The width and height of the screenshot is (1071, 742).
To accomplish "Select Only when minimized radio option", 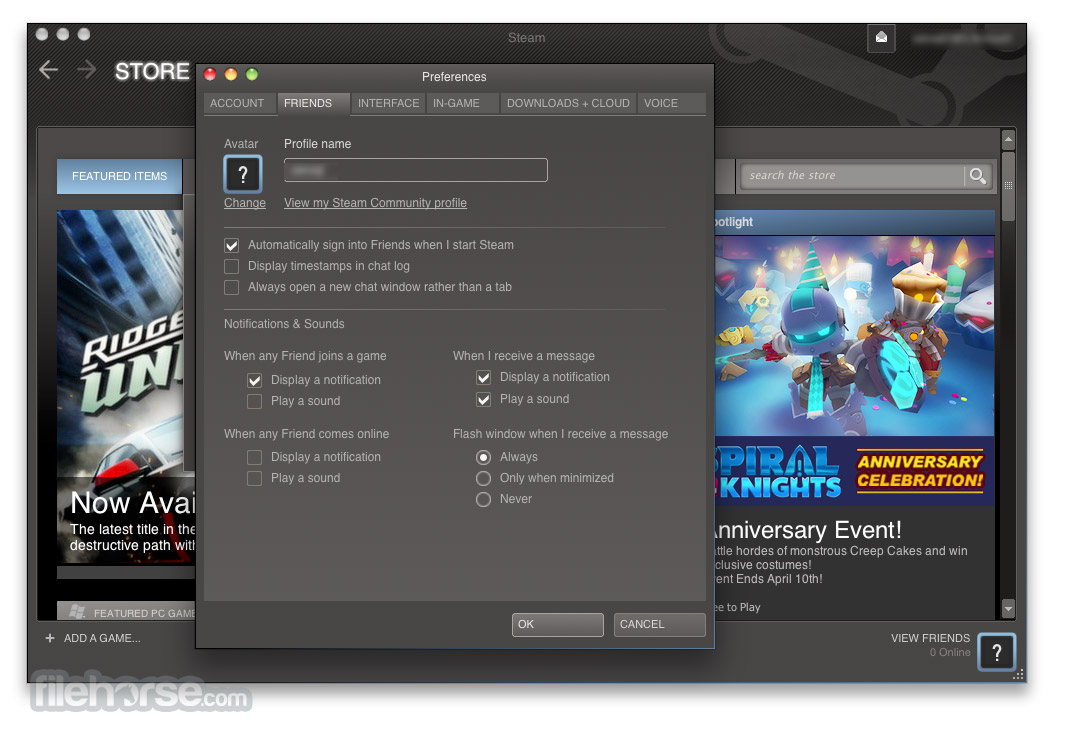I will [484, 478].
